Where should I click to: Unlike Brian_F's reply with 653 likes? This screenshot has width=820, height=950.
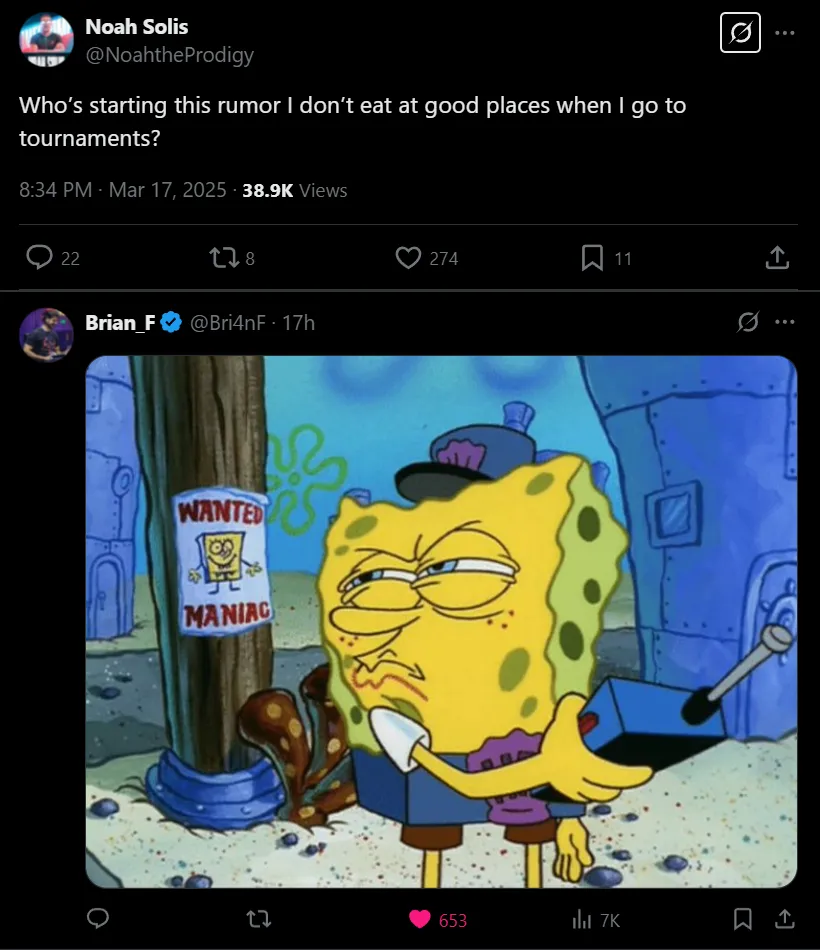[x=421, y=919]
